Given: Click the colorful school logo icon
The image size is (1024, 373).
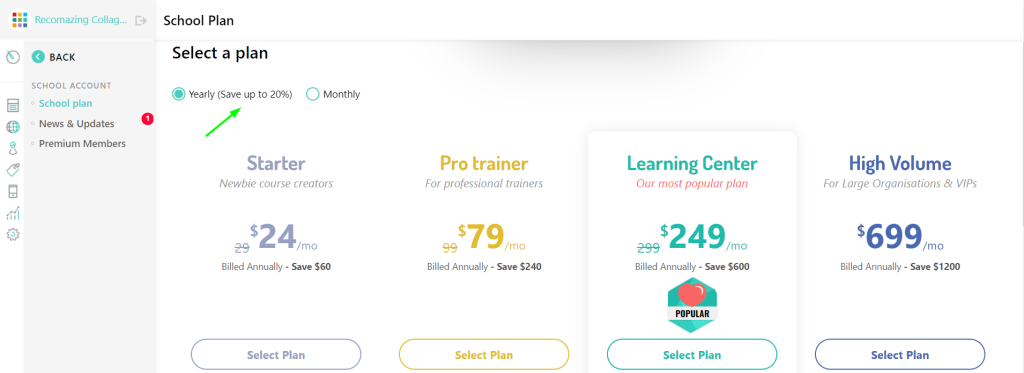Looking at the screenshot, I should pos(20,20).
